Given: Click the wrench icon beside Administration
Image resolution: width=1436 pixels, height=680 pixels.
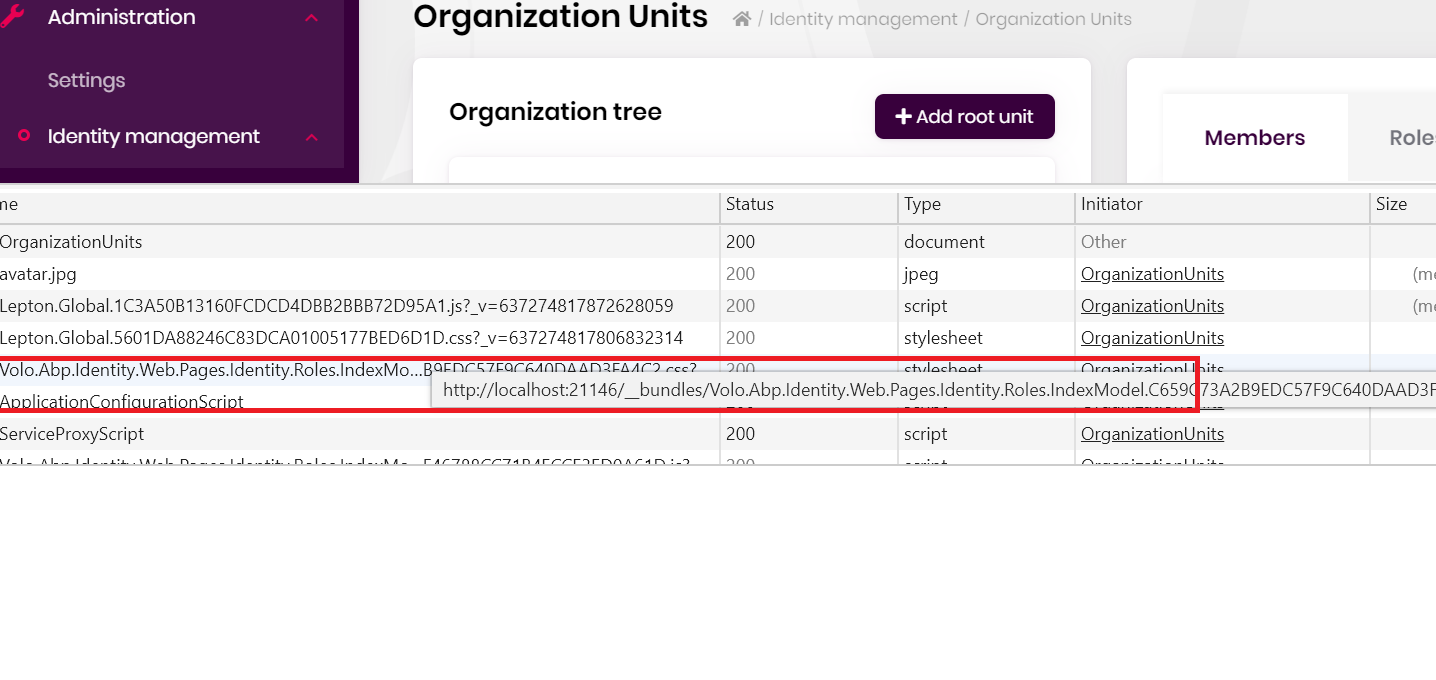Looking at the screenshot, I should coord(11,17).
